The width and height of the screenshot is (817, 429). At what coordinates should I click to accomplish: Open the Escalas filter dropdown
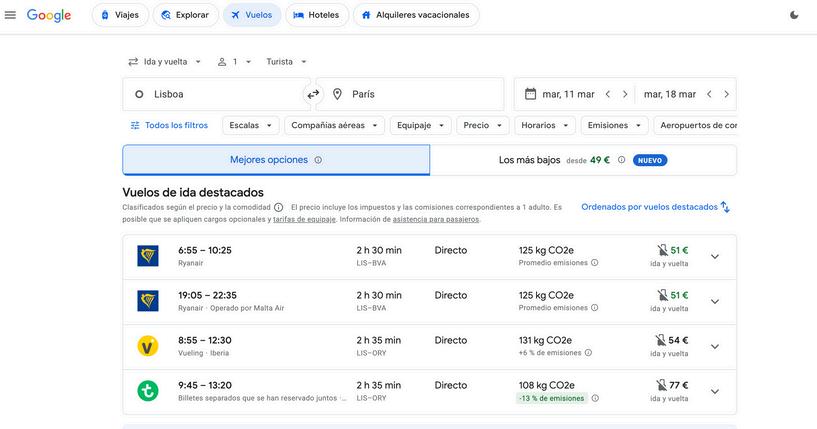point(251,125)
